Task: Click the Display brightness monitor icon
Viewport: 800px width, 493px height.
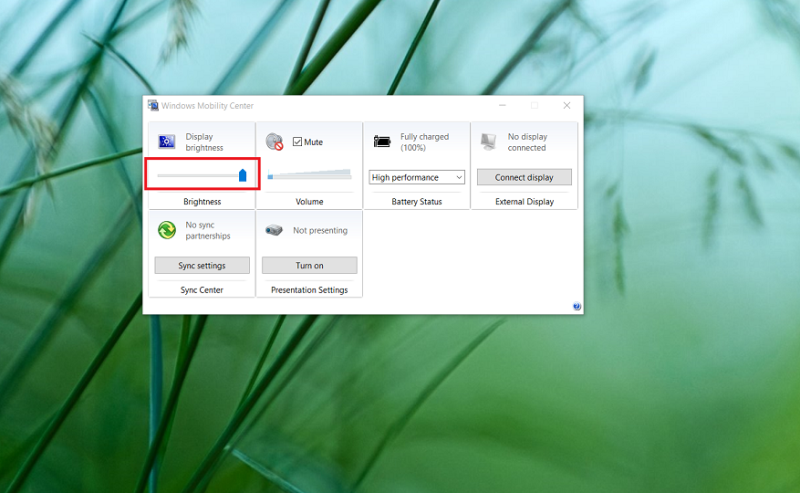Action: point(167,141)
